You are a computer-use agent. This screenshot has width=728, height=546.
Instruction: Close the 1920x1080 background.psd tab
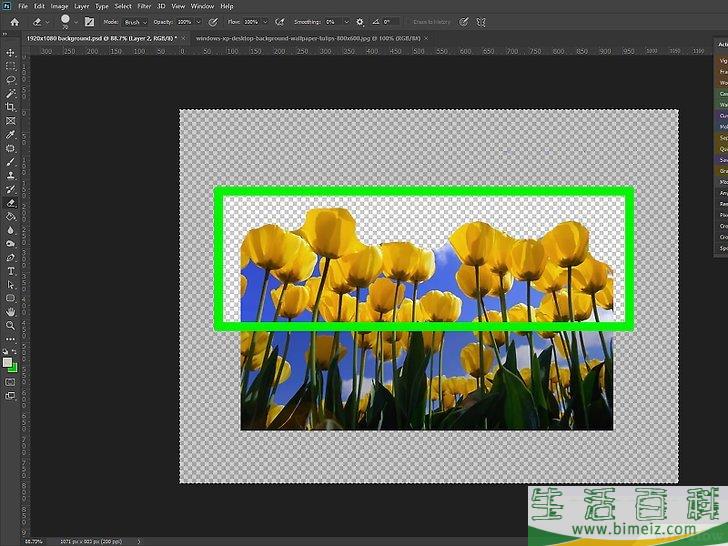pos(183,38)
